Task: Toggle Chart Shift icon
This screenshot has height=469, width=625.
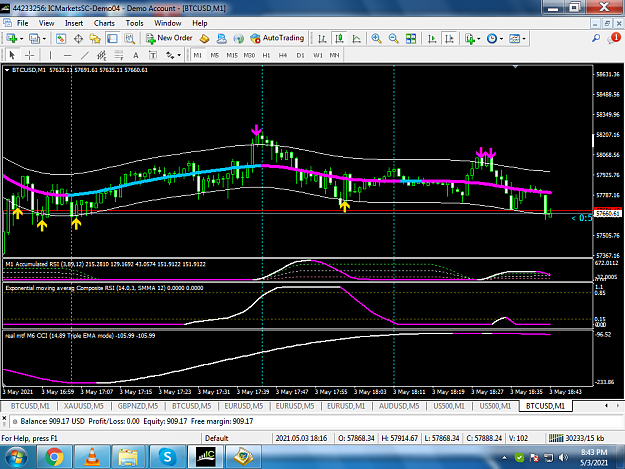Action: (x=449, y=39)
